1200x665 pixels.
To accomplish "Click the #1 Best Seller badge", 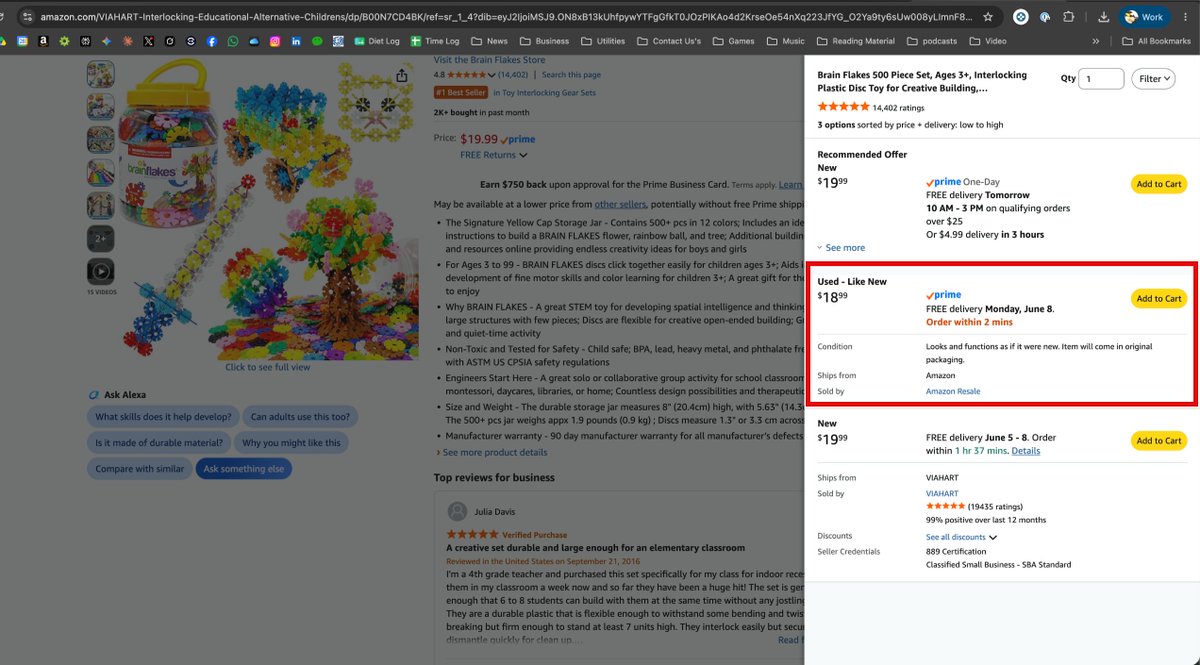I will point(461,93).
